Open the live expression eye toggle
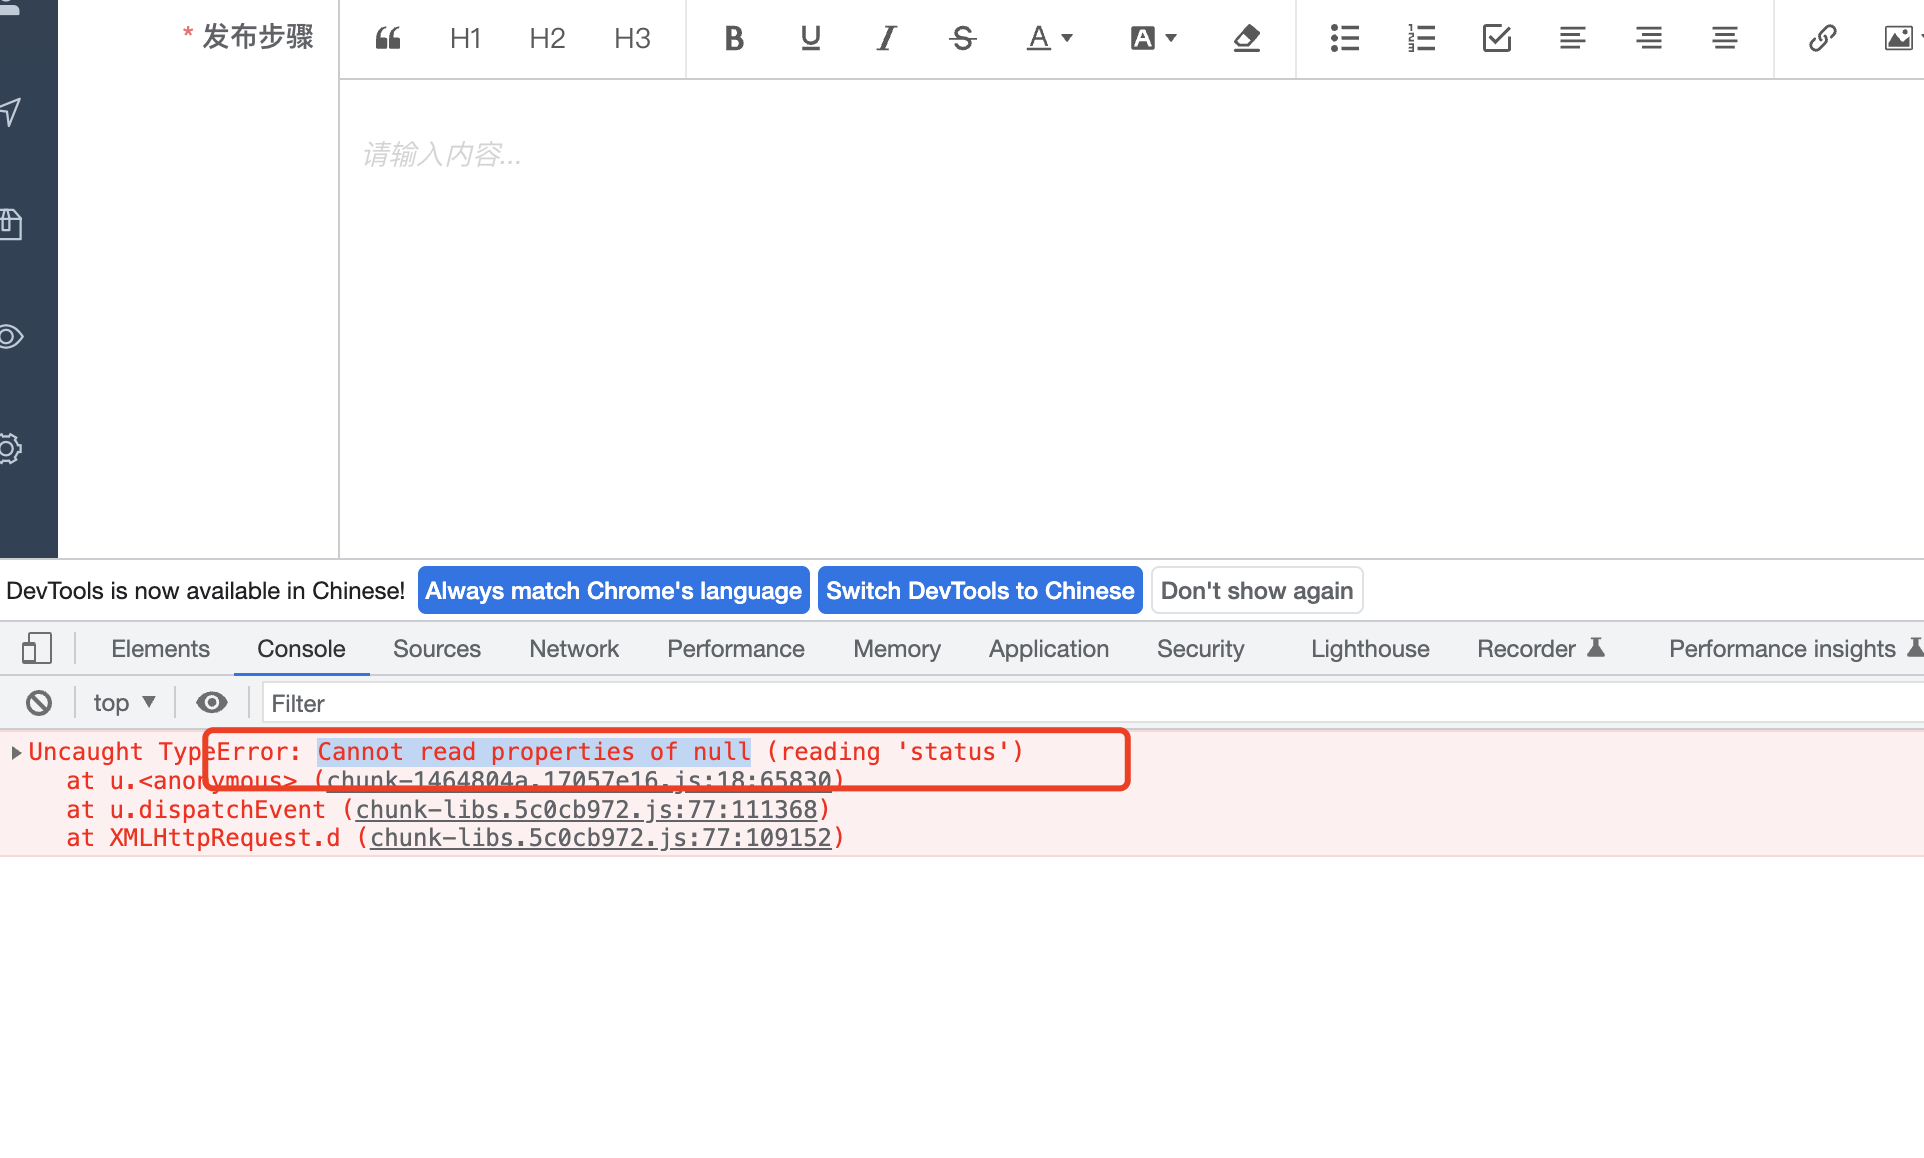Screen dimensions: 1924x1158 [x=211, y=702]
